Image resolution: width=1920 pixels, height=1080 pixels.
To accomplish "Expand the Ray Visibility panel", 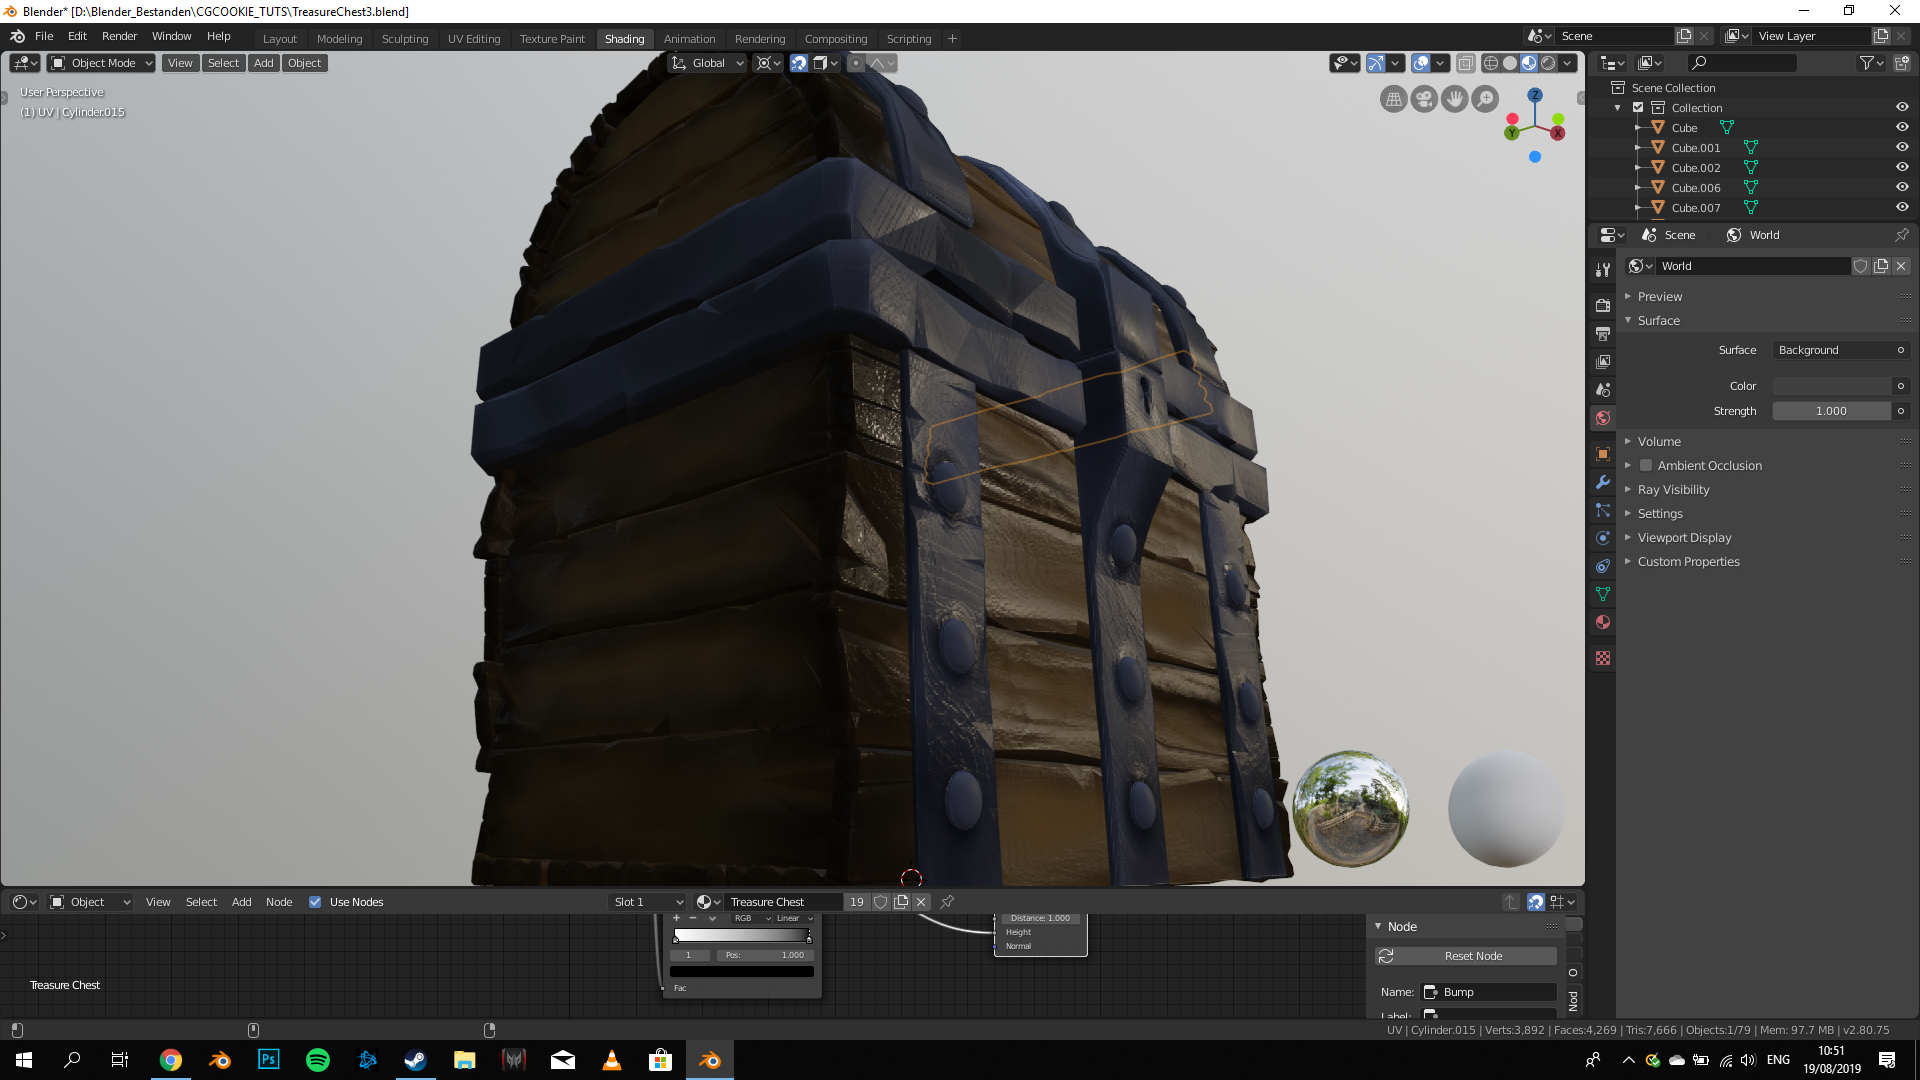I will point(1673,489).
